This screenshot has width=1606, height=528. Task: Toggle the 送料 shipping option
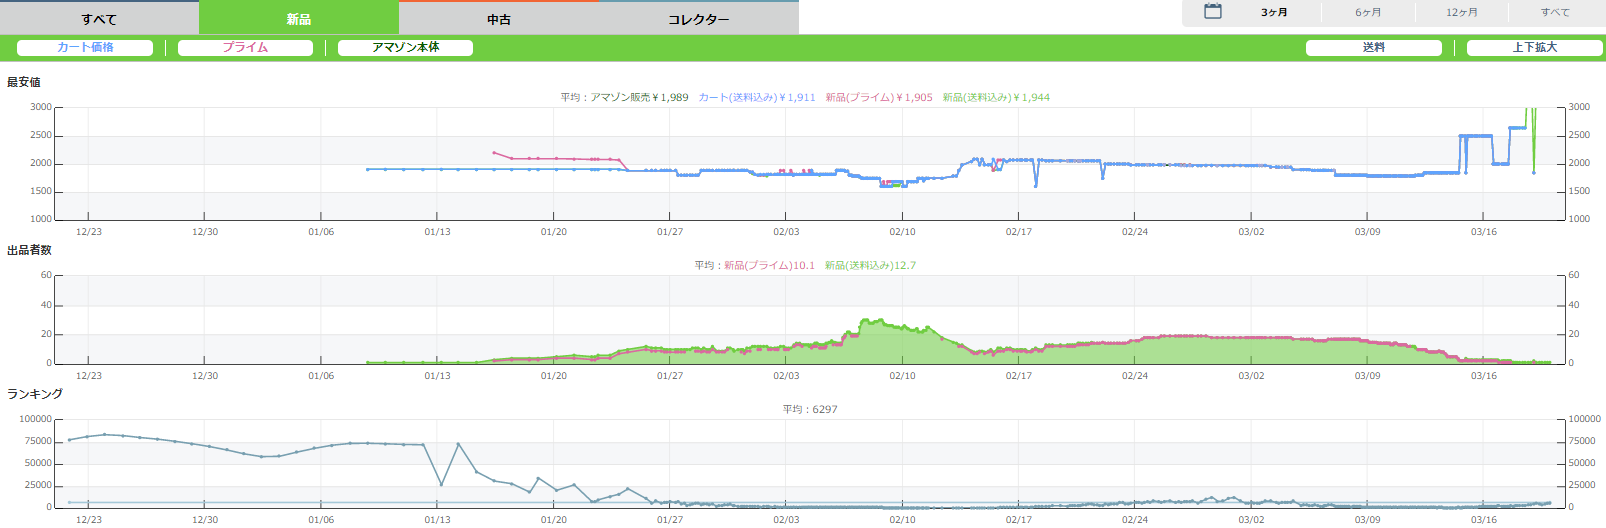[1373, 48]
